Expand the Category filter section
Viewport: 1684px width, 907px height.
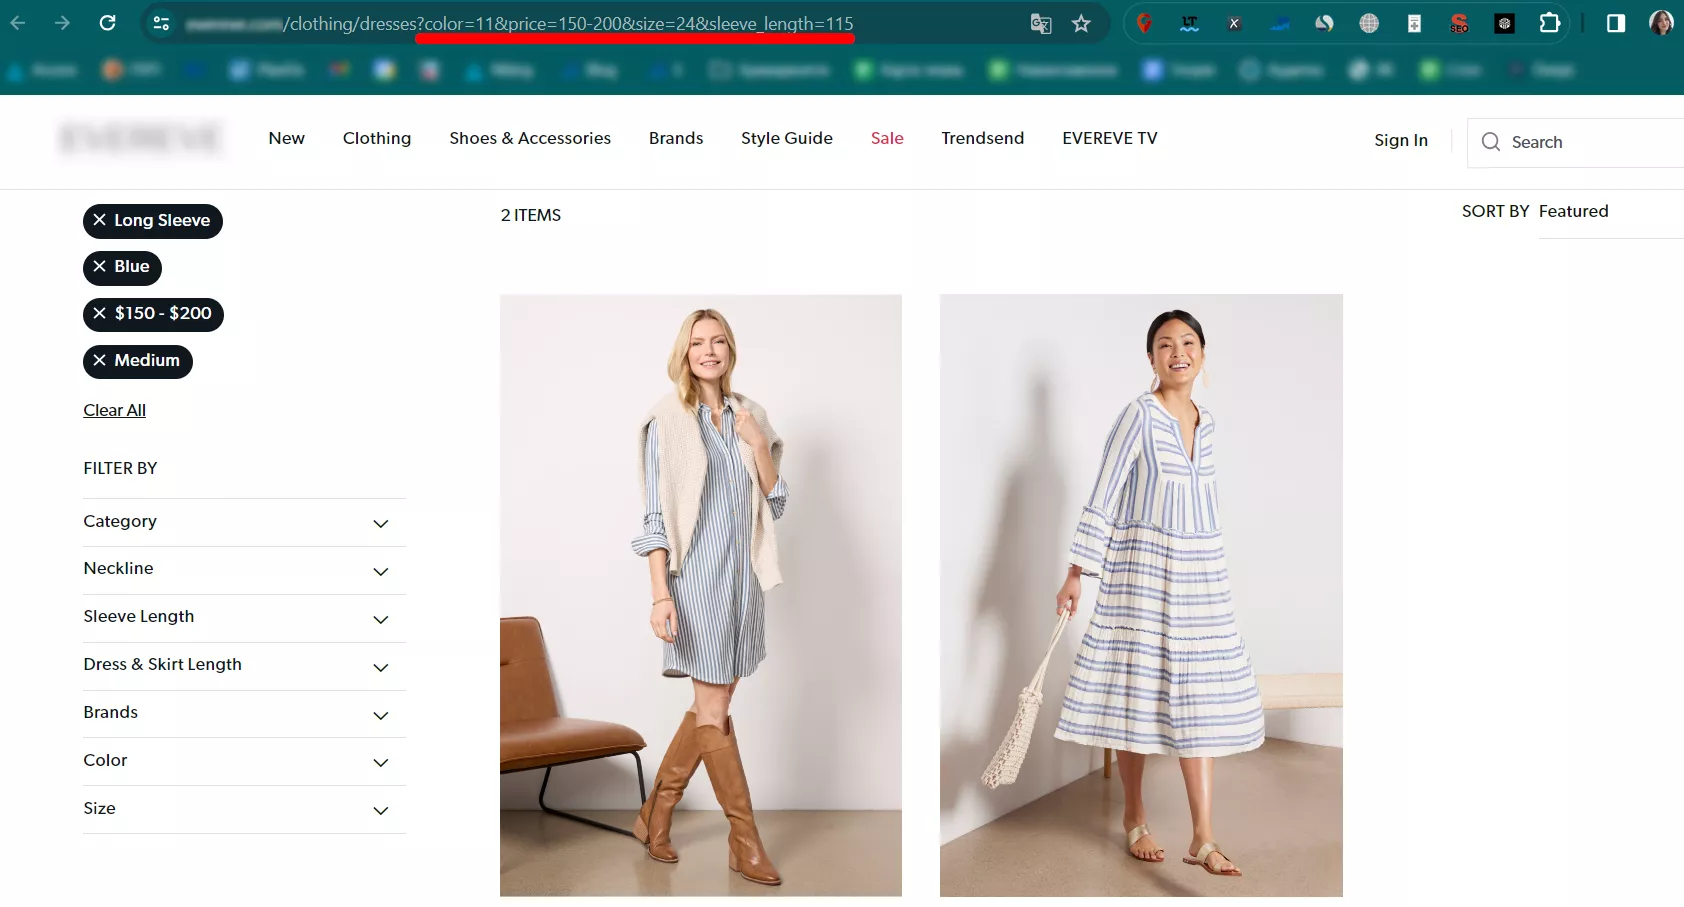coord(244,522)
